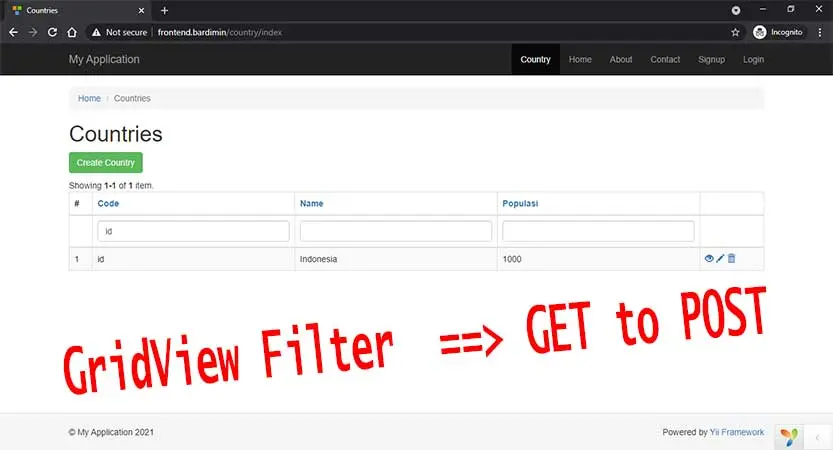Open a new browser tab with plus button

[x=164, y=10]
